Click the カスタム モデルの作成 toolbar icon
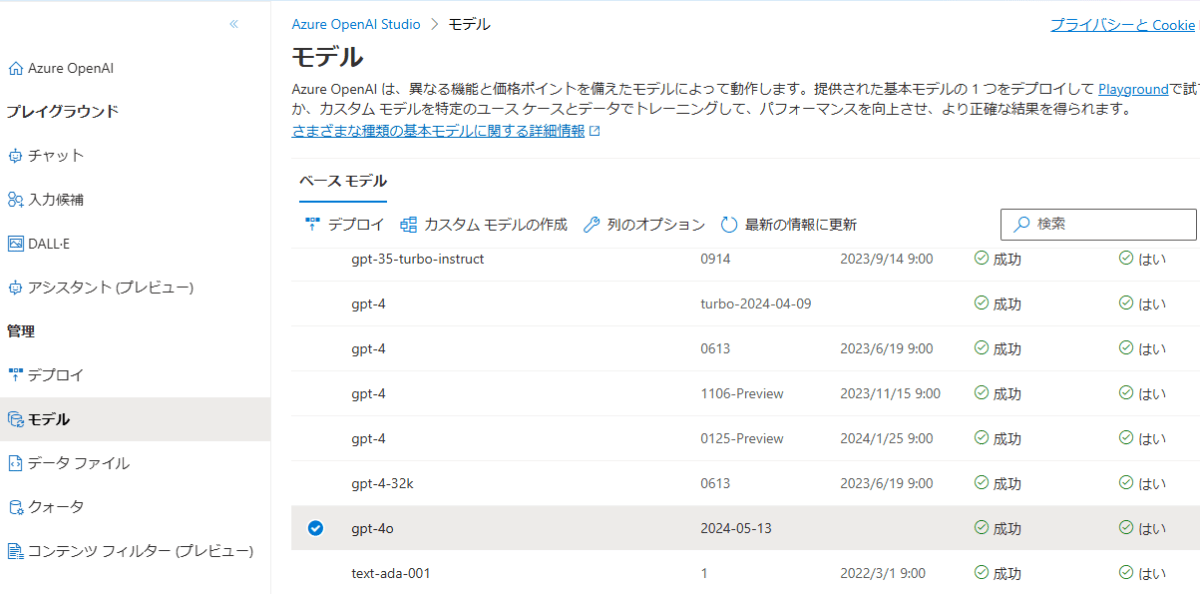The image size is (1200, 594). tap(408, 225)
